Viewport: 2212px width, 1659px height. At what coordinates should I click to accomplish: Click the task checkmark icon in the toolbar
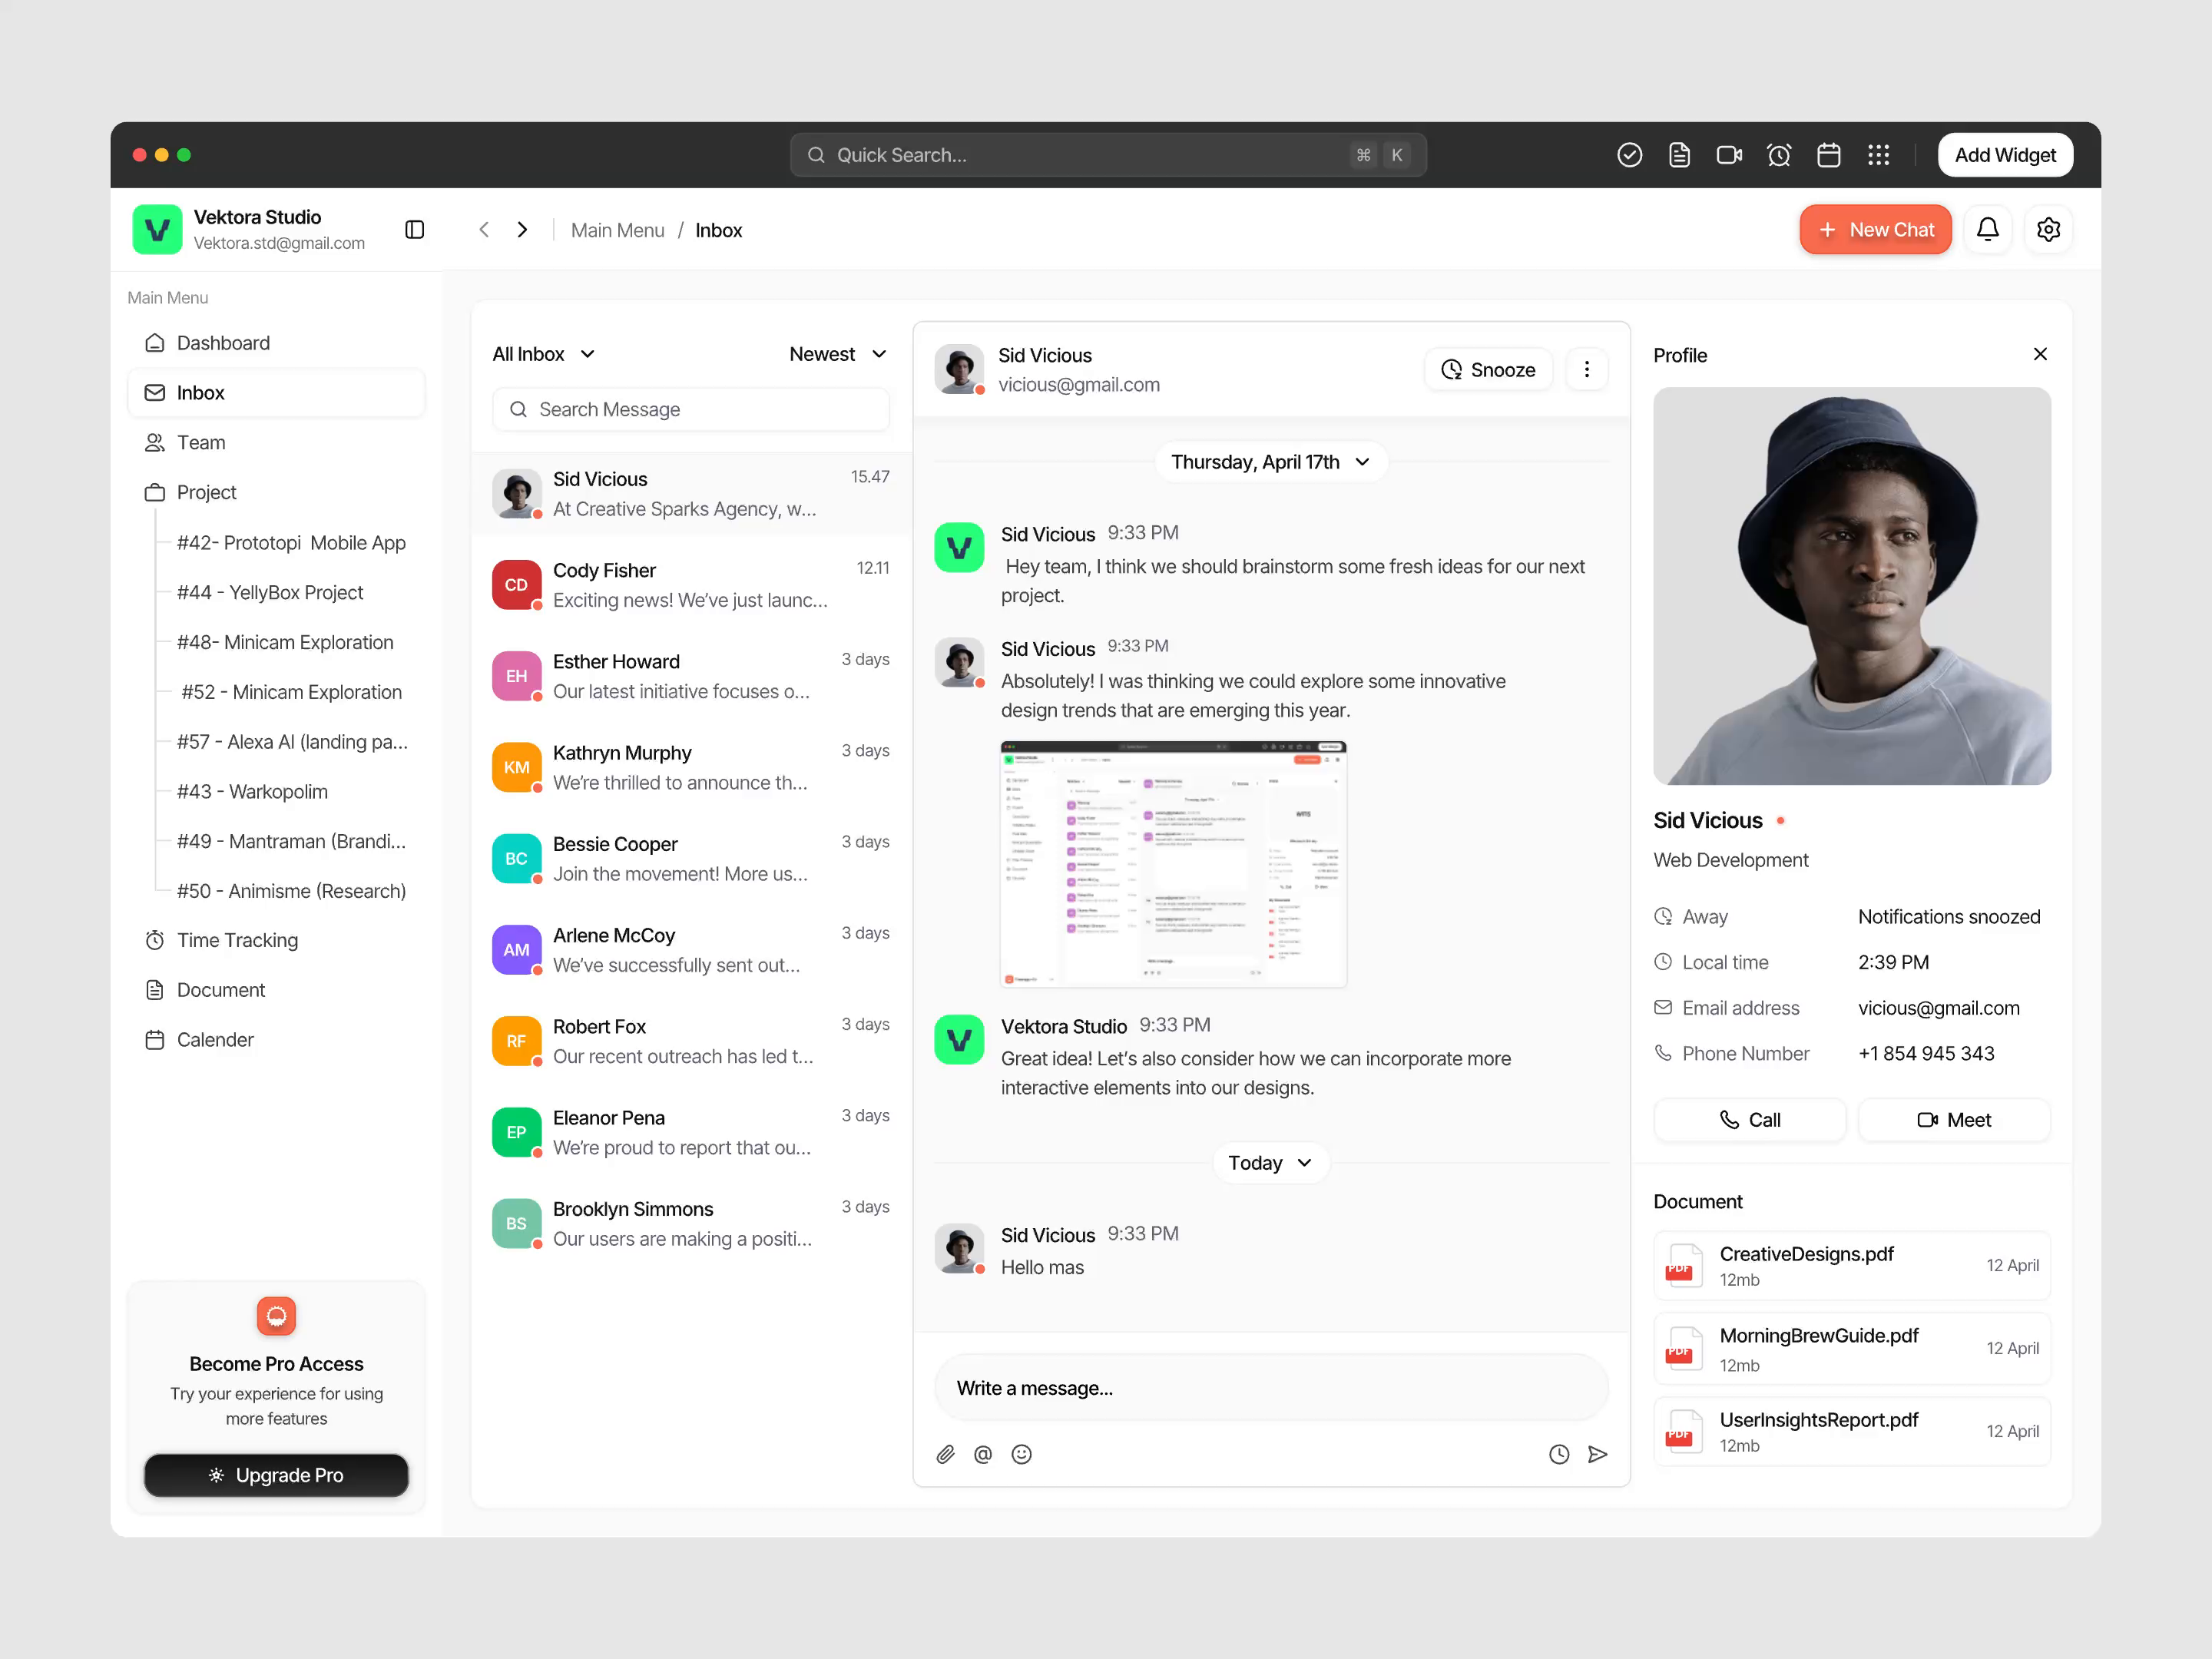[1629, 155]
